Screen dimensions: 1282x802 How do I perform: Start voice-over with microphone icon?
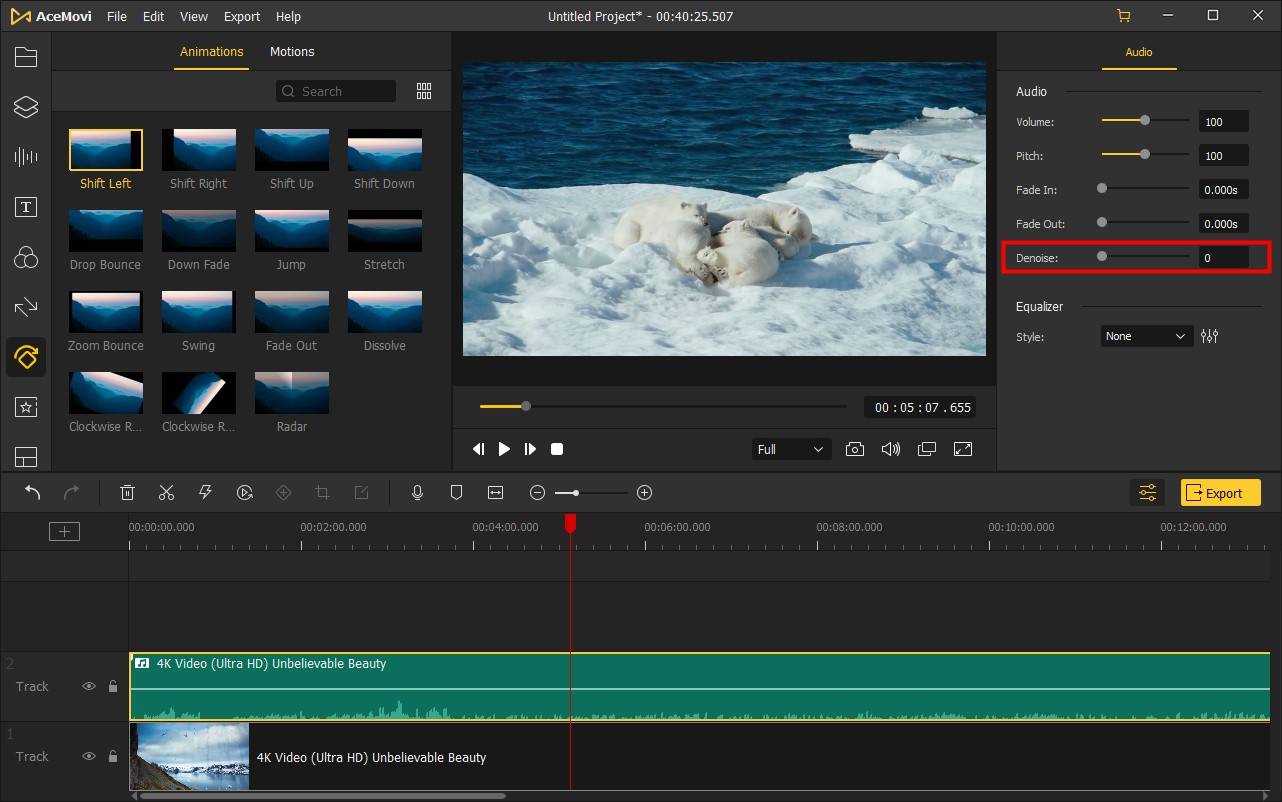[418, 493]
